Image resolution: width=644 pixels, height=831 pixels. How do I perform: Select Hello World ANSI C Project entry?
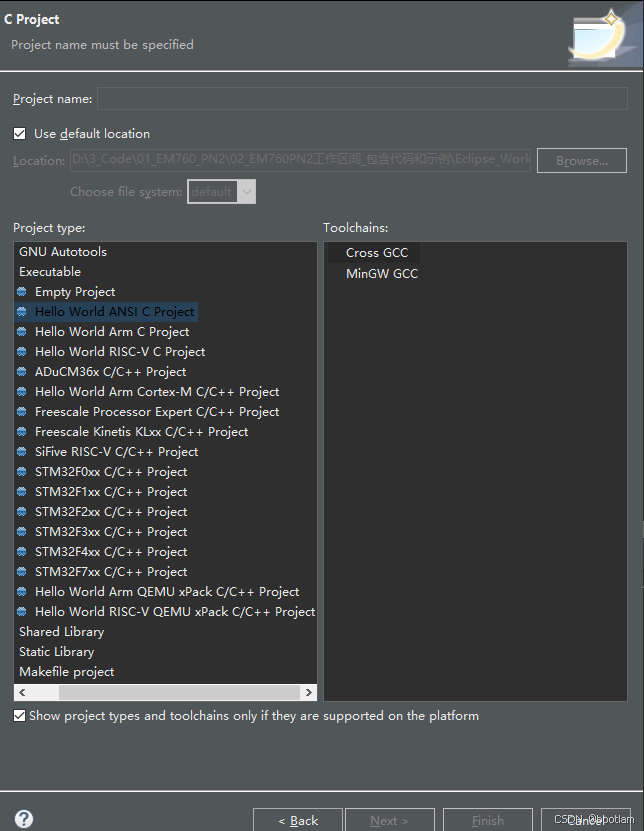point(114,312)
